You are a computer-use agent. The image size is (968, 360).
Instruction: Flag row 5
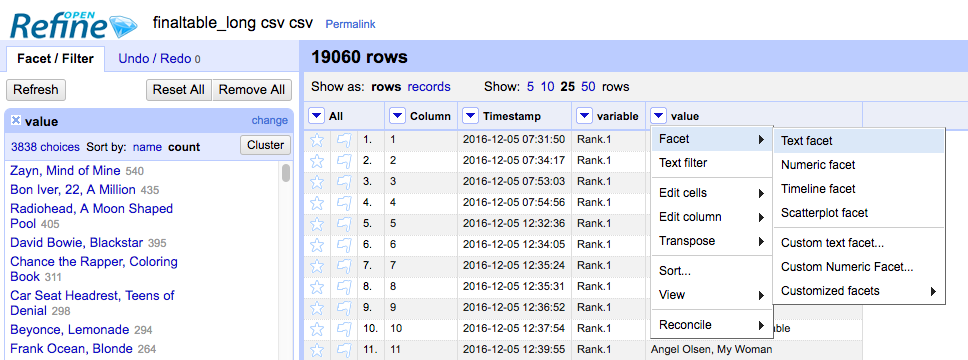[344, 224]
